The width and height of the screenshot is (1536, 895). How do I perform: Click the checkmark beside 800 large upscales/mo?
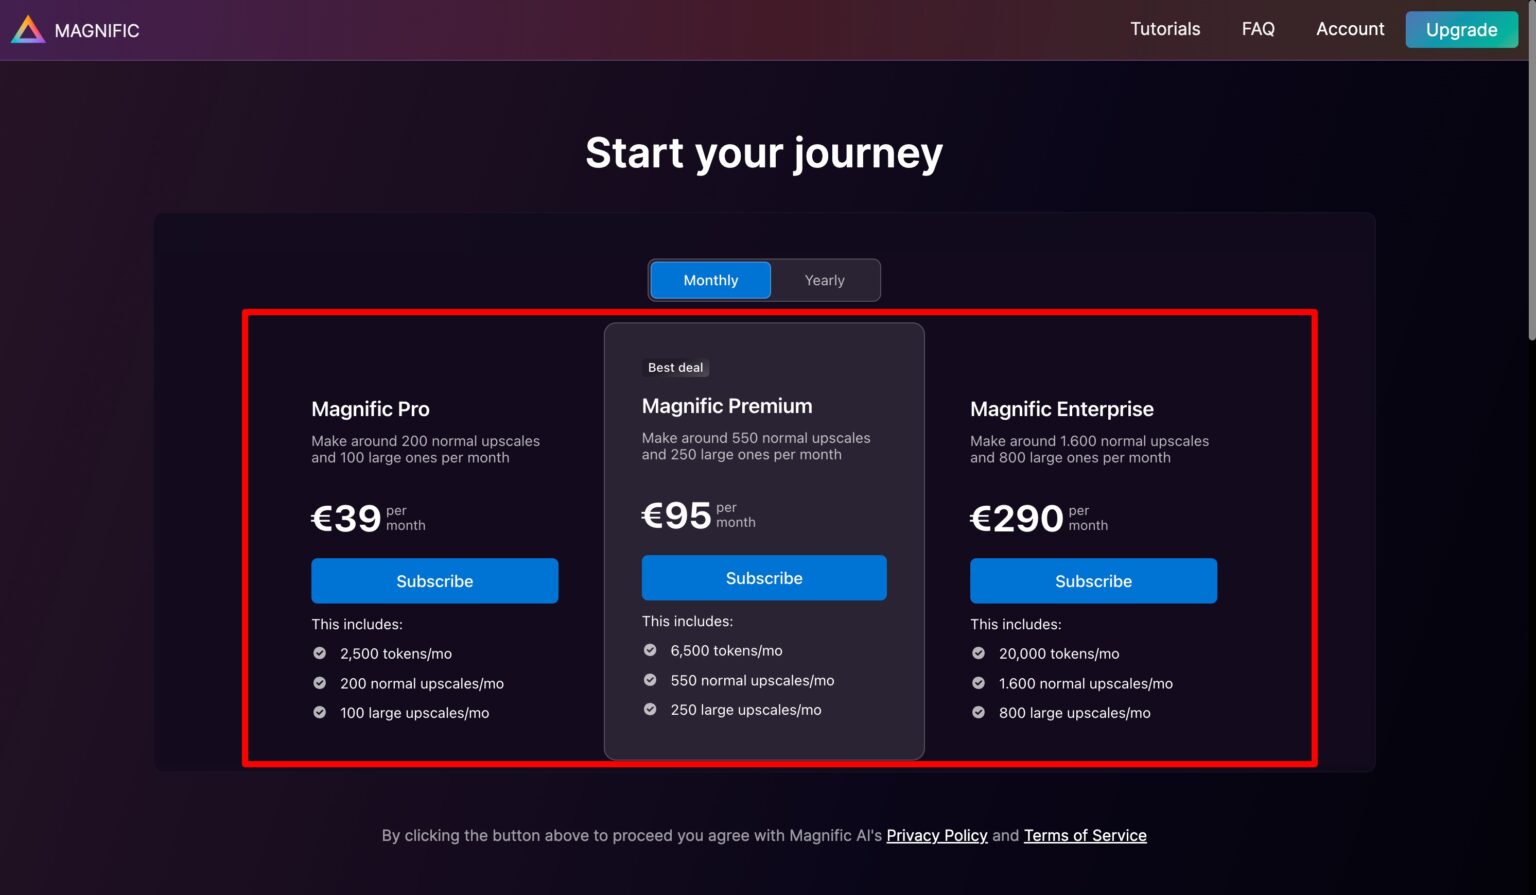pos(978,712)
